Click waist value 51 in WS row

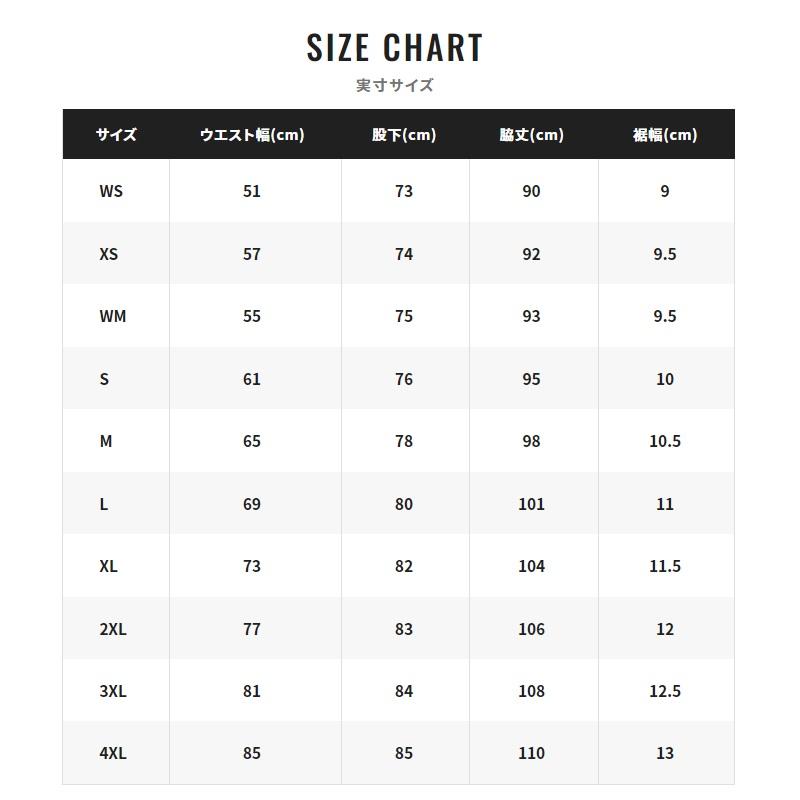pos(252,191)
